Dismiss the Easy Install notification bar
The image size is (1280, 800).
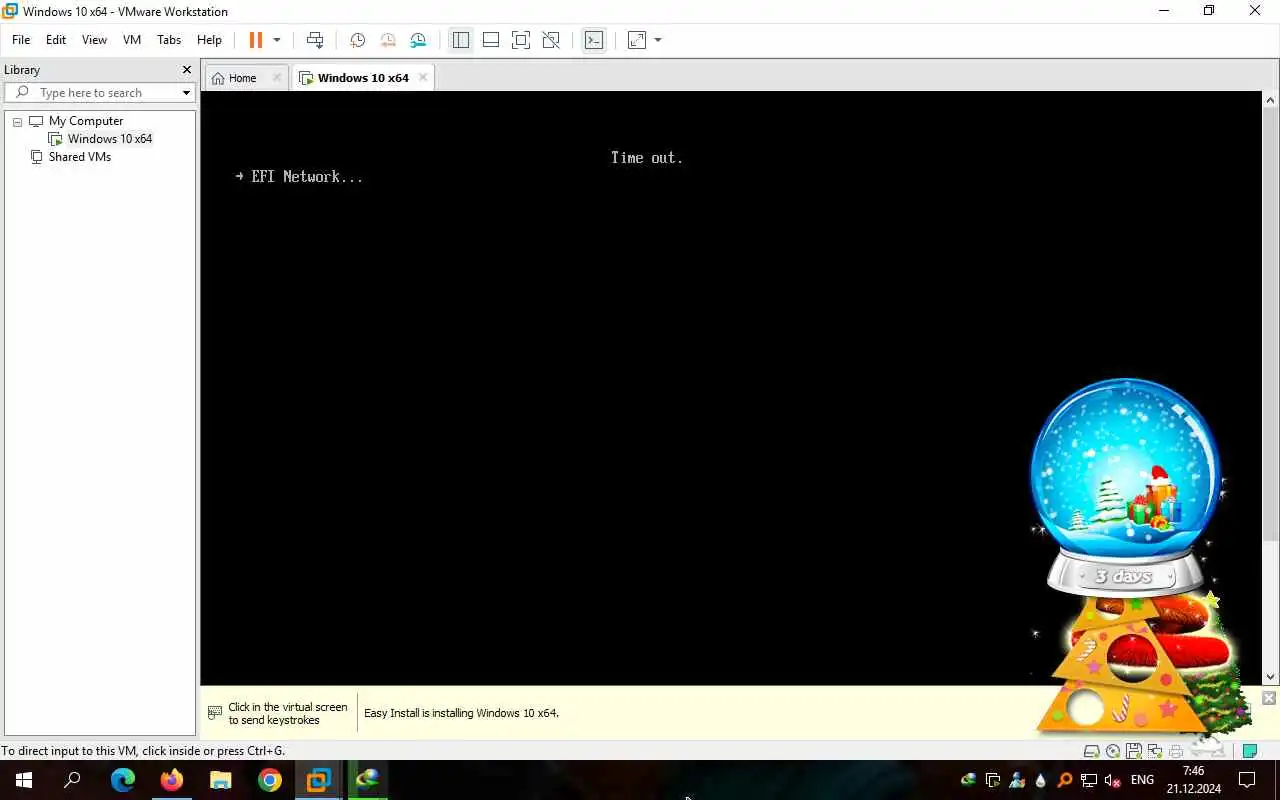[1269, 698]
